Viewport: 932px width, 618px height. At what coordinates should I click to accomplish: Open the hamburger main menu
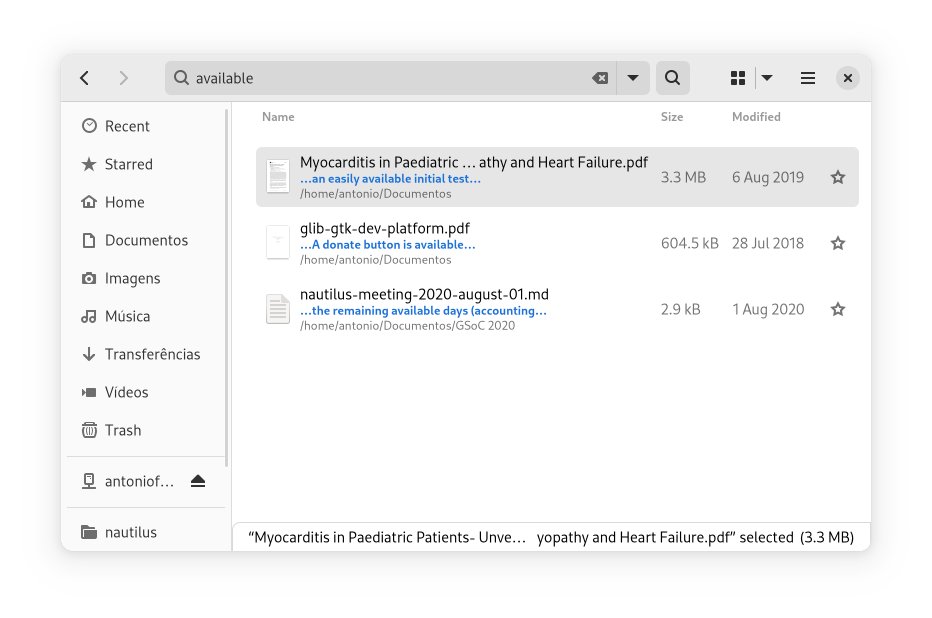[x=807, y=77]
